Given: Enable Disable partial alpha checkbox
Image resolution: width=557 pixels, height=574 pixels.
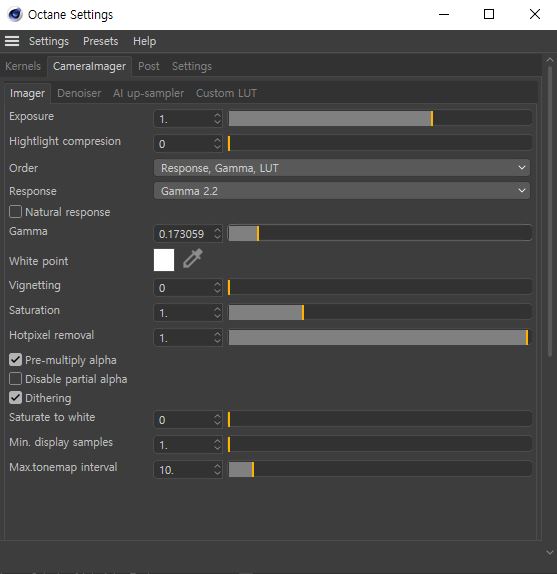Looking at the screenshot, I should [15, 379].
